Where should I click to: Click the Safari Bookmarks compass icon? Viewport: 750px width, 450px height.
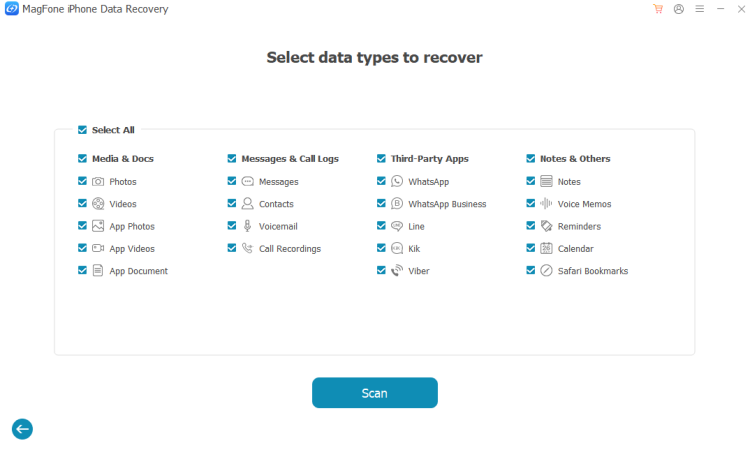pos(546,271)
